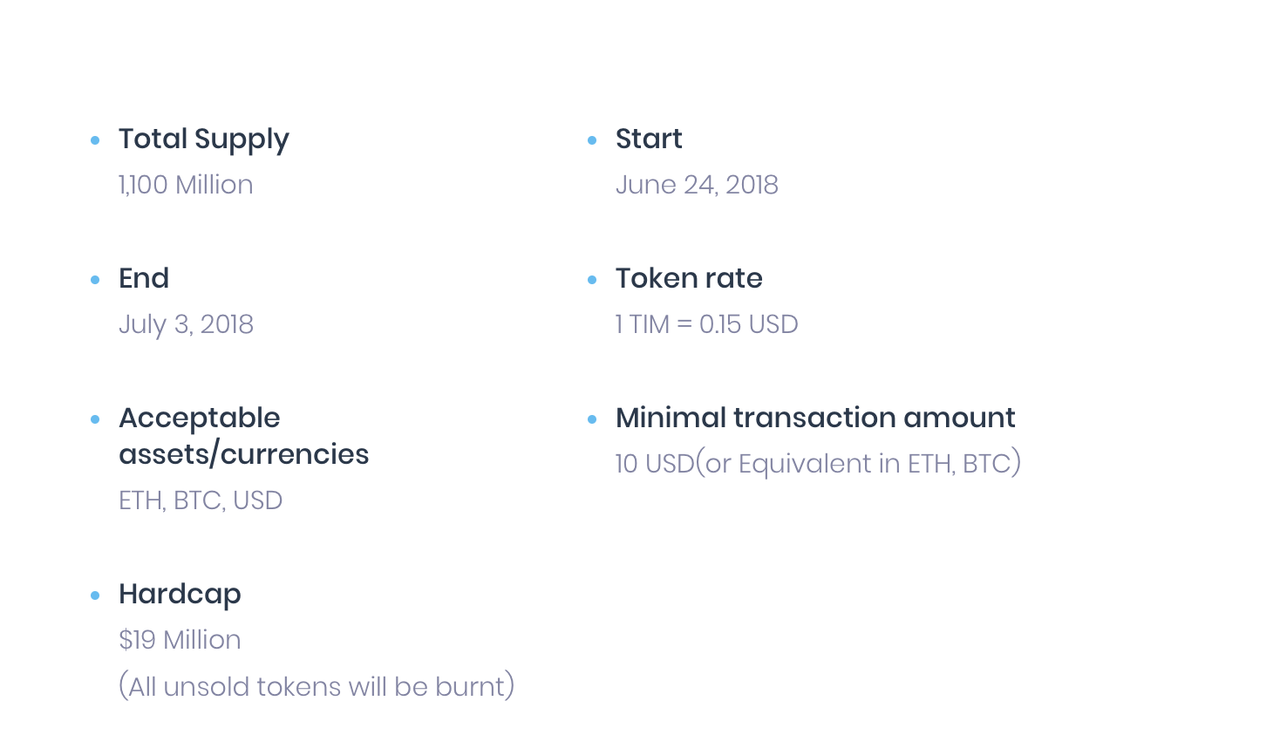Click the Start heading

(649, 138)
